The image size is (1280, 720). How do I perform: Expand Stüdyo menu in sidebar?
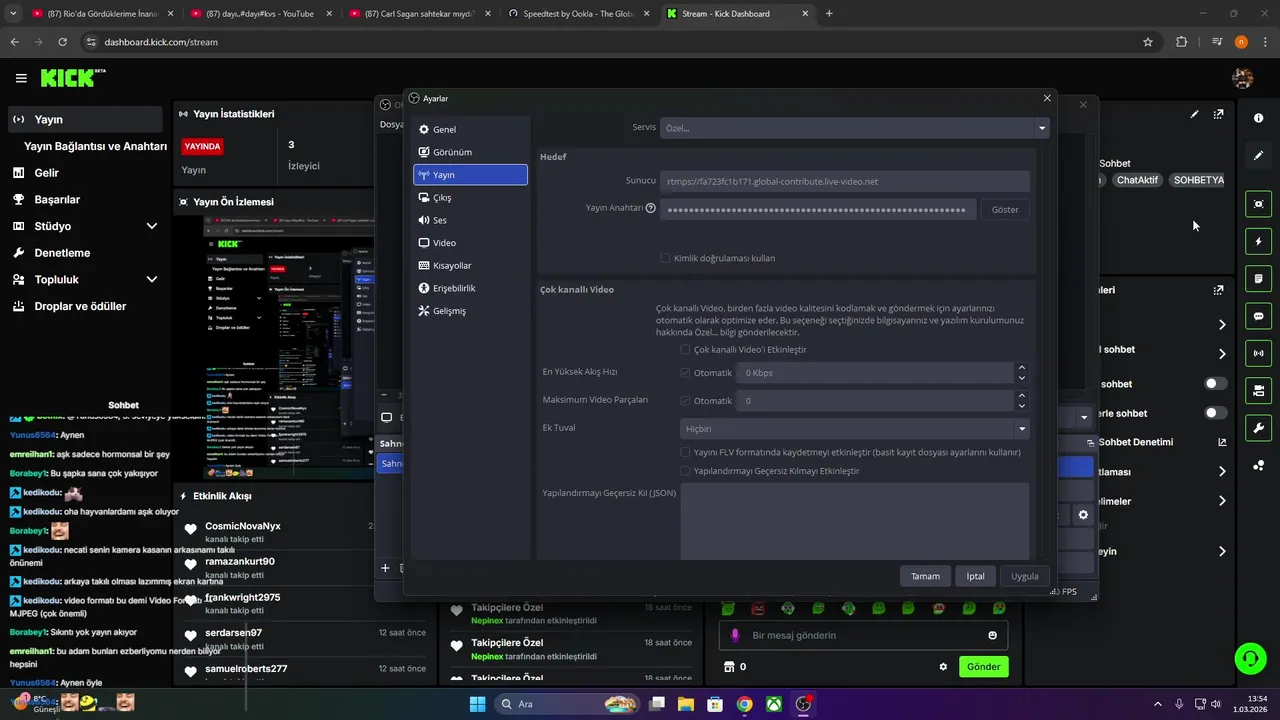click(x=84, y=226)
